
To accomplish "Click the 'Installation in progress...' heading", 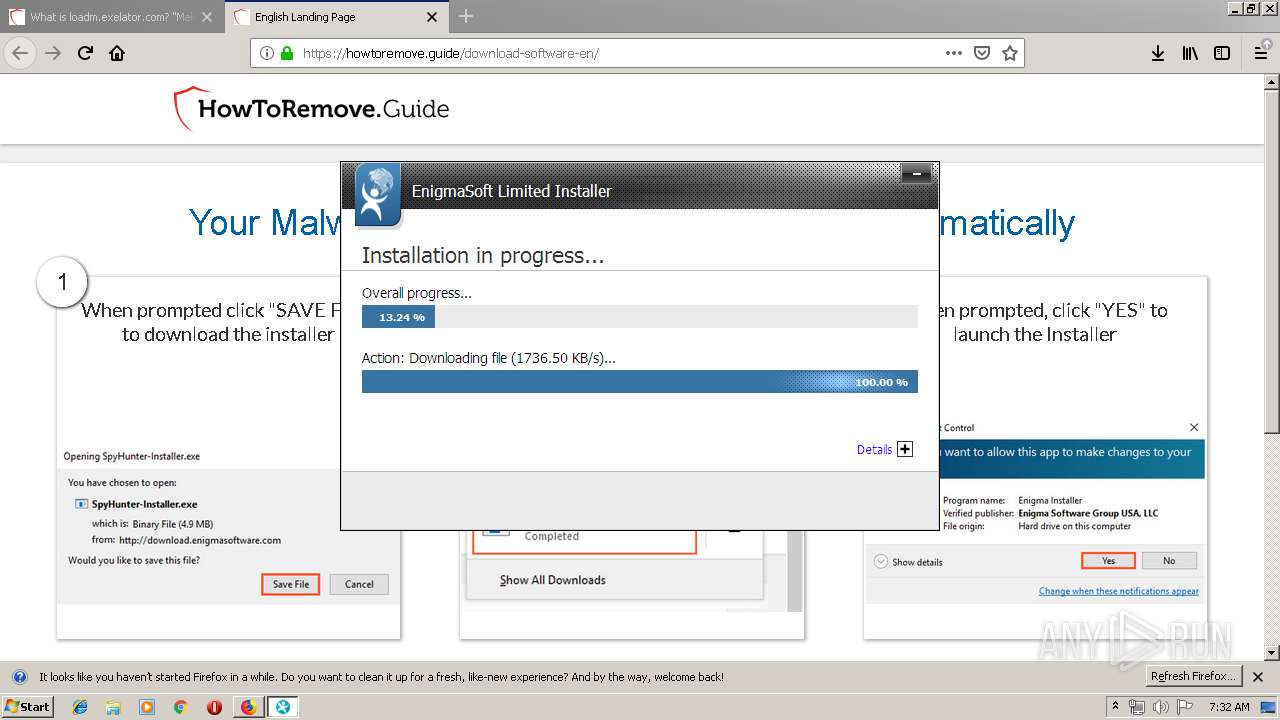I will (x=483, y=255).
